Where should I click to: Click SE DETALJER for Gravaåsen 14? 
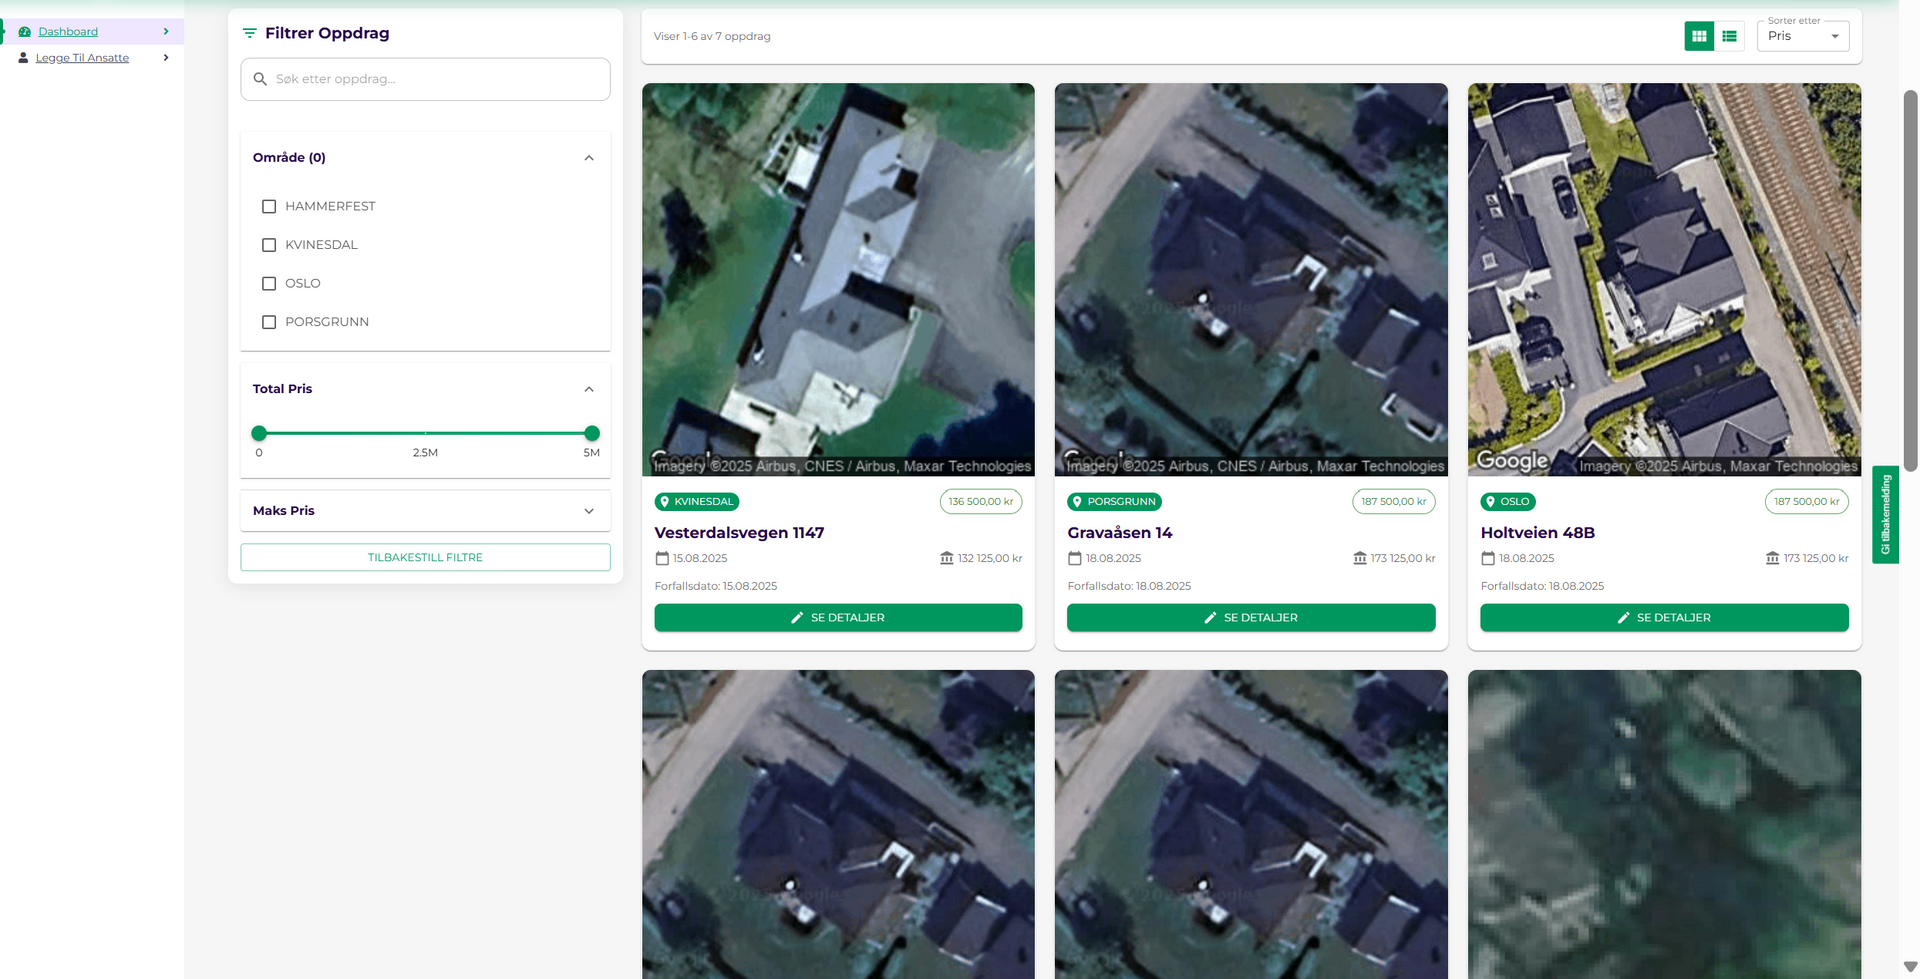(x=1251, y=618)
